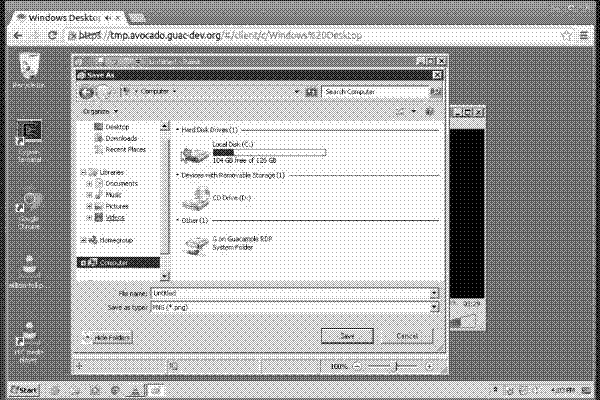The image size is (600, 400).
Task: Bookmark this page with the star
Action: 566,36
